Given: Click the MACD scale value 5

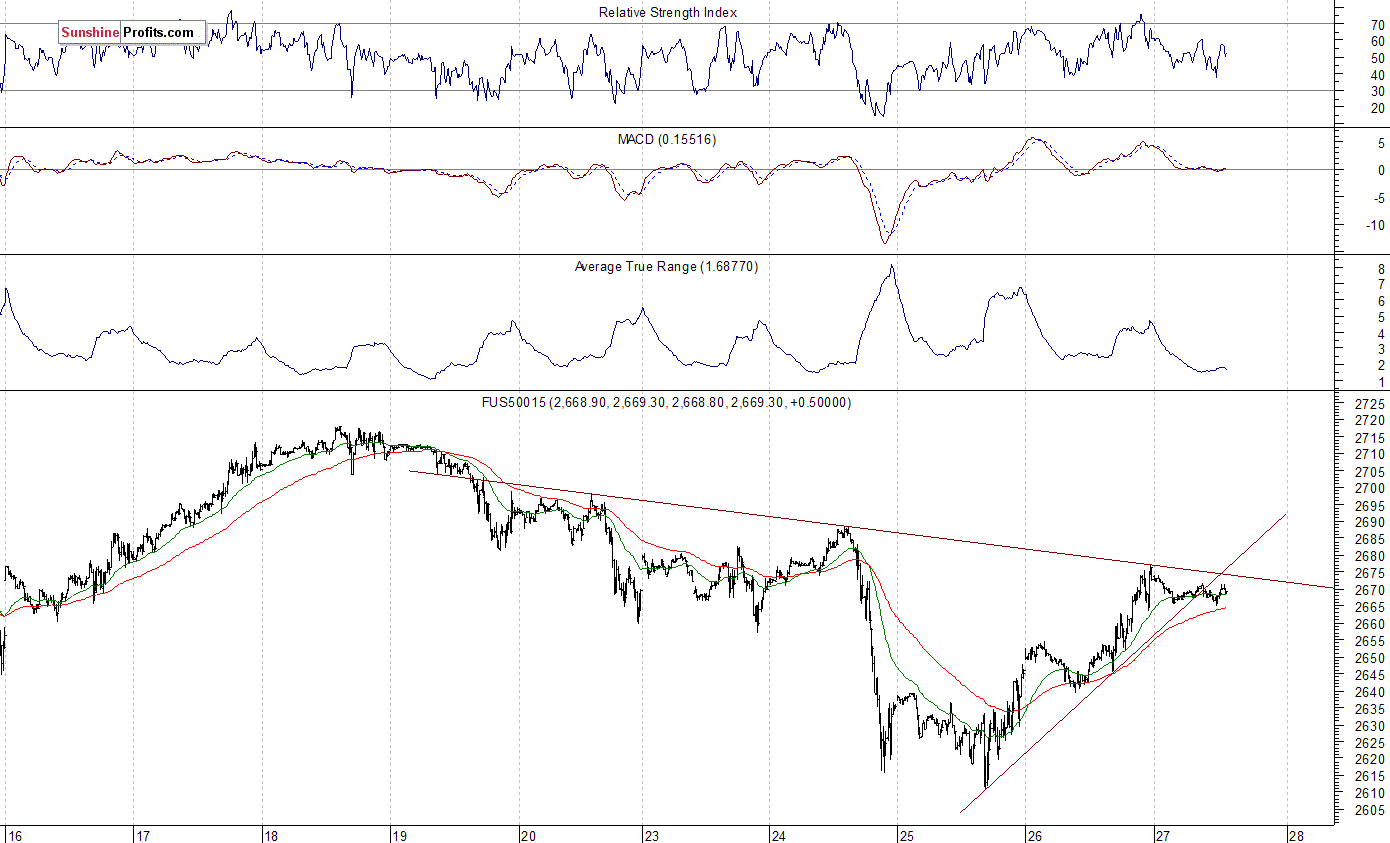Looking at the screenshot, I should tap(1380, 143).
